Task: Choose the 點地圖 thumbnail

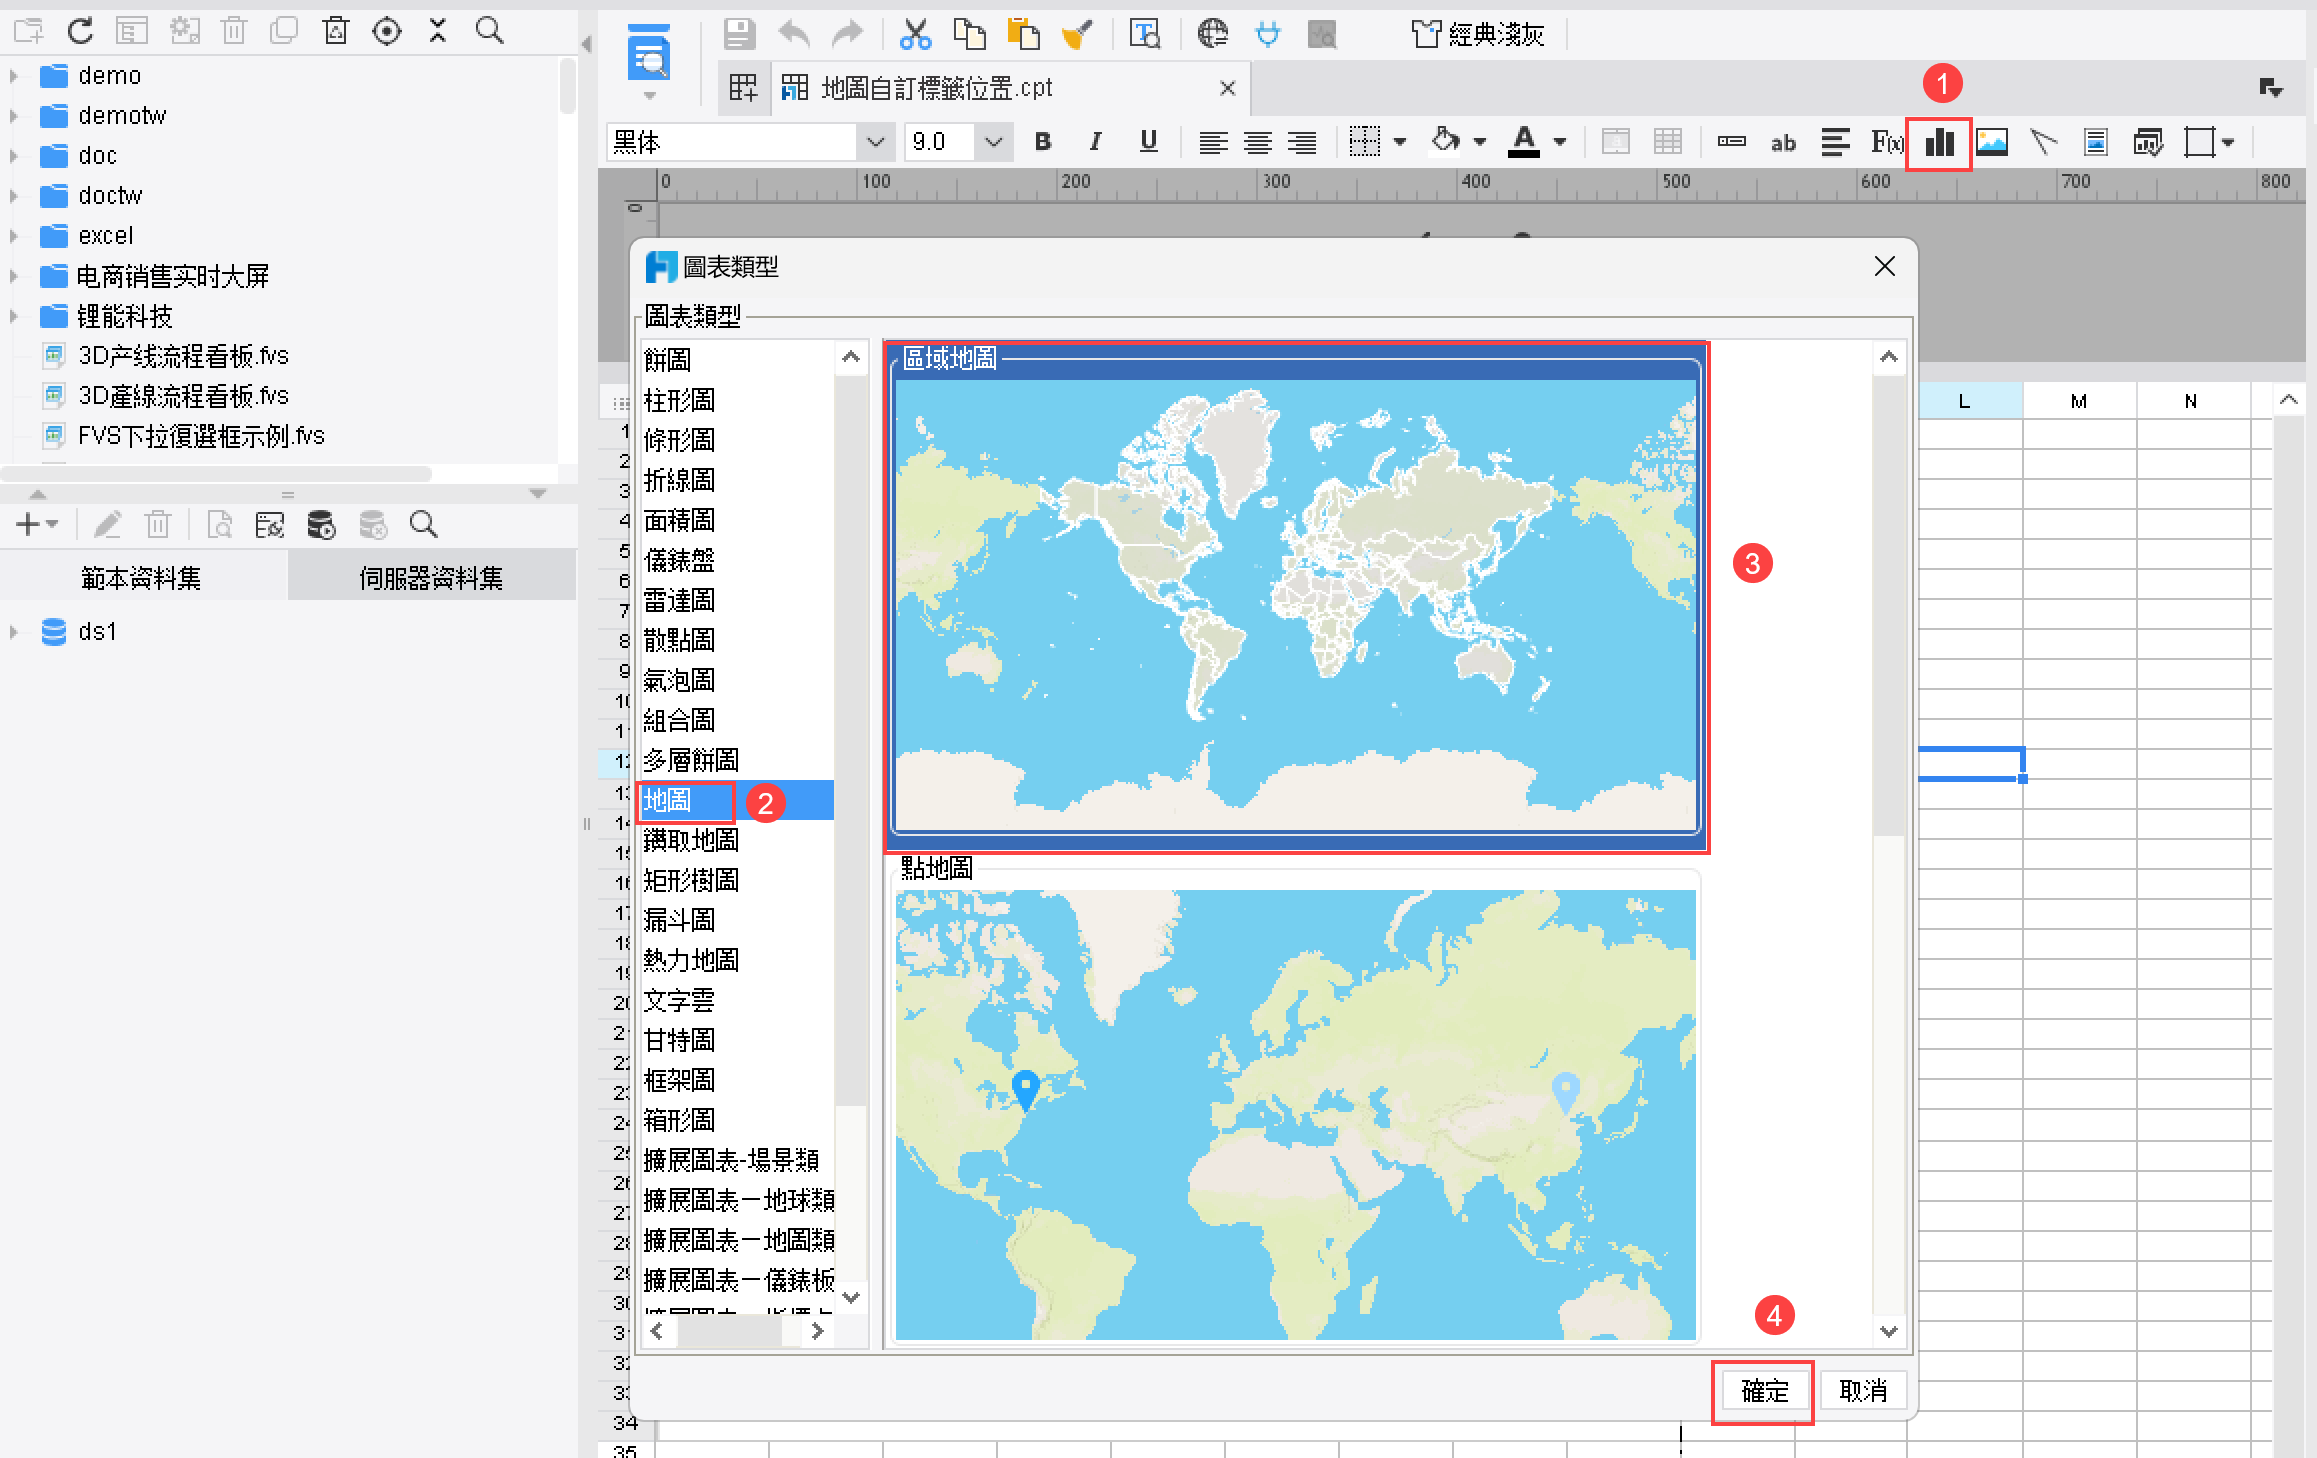Action: tap(1296, 1105)
